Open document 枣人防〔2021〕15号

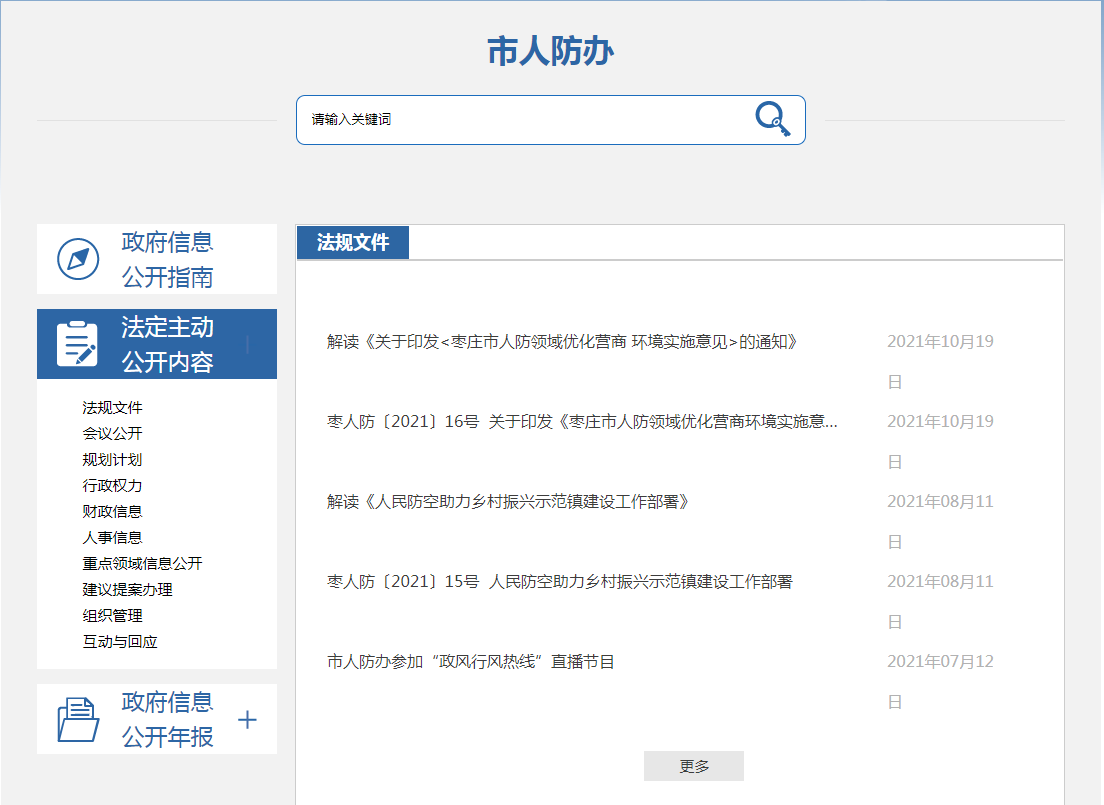560,582
